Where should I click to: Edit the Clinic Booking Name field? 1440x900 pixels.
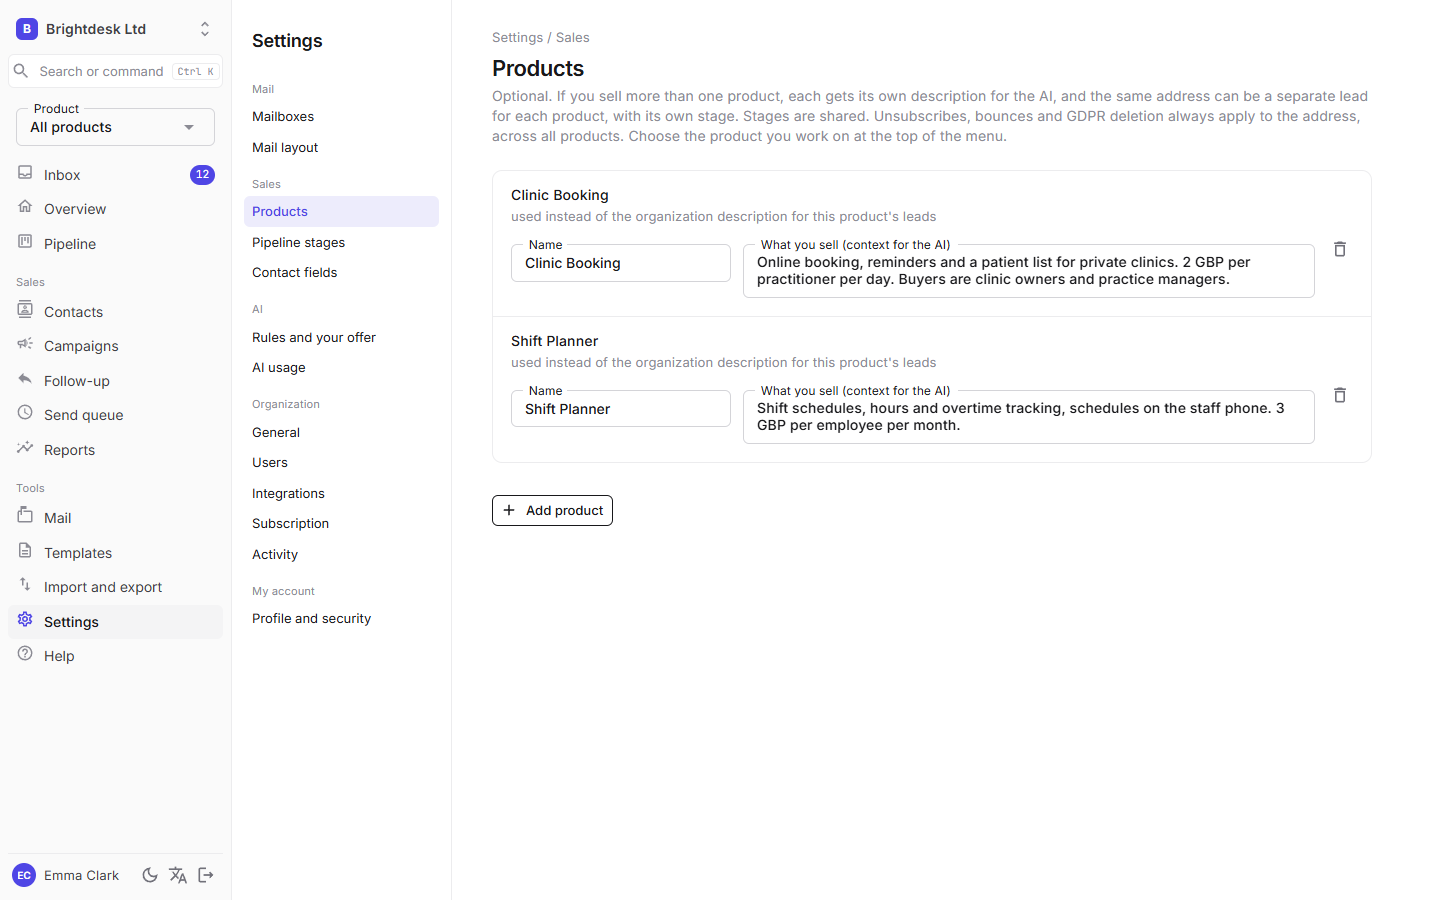tap(621, 263)
